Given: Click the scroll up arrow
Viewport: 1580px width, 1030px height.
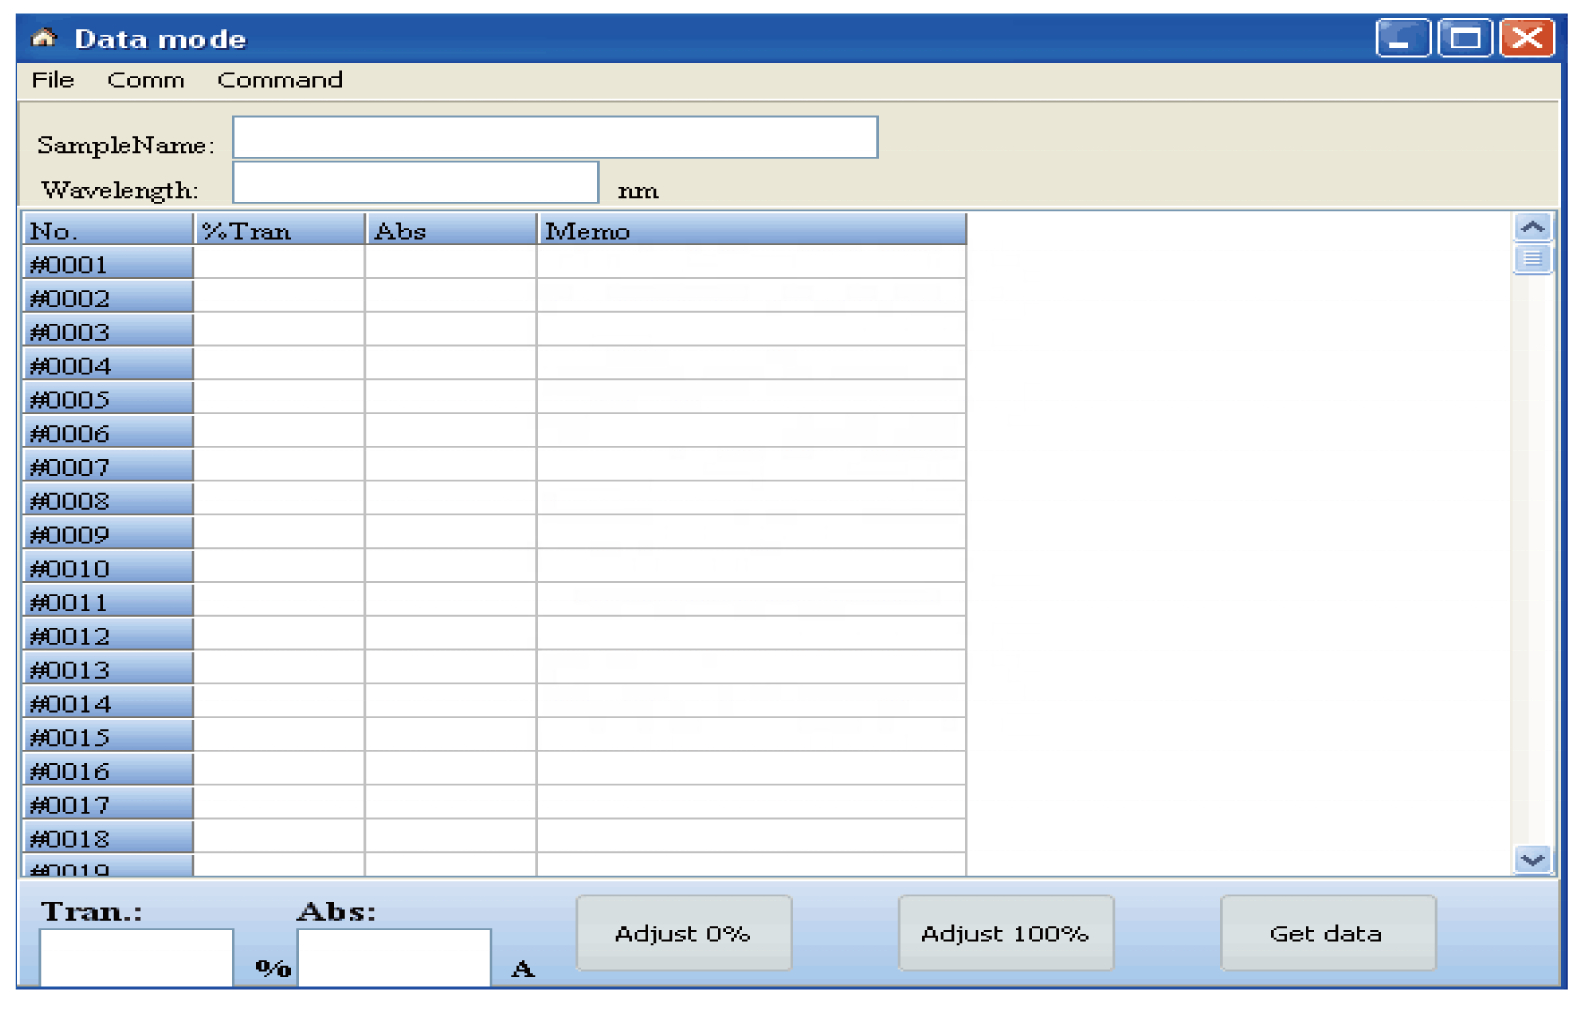Looking at the screenshot, I should pyautogui.click(x=1531, y=227).
